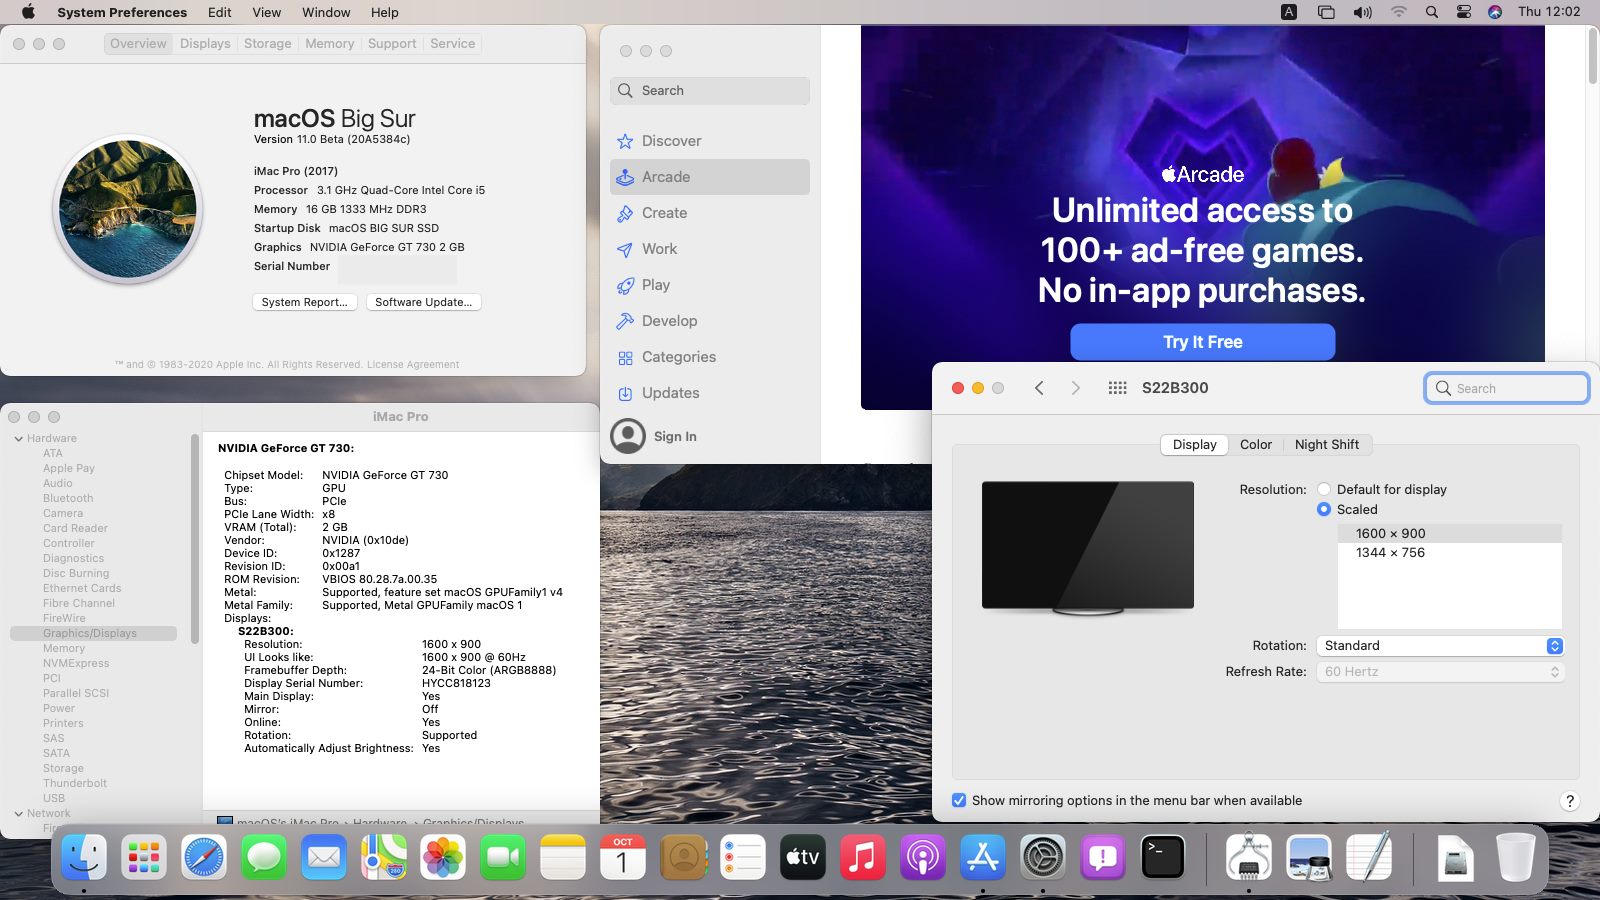1600x900 pixels.
Task: Open Launchpad from the Dock
Action: click(144, 857)
